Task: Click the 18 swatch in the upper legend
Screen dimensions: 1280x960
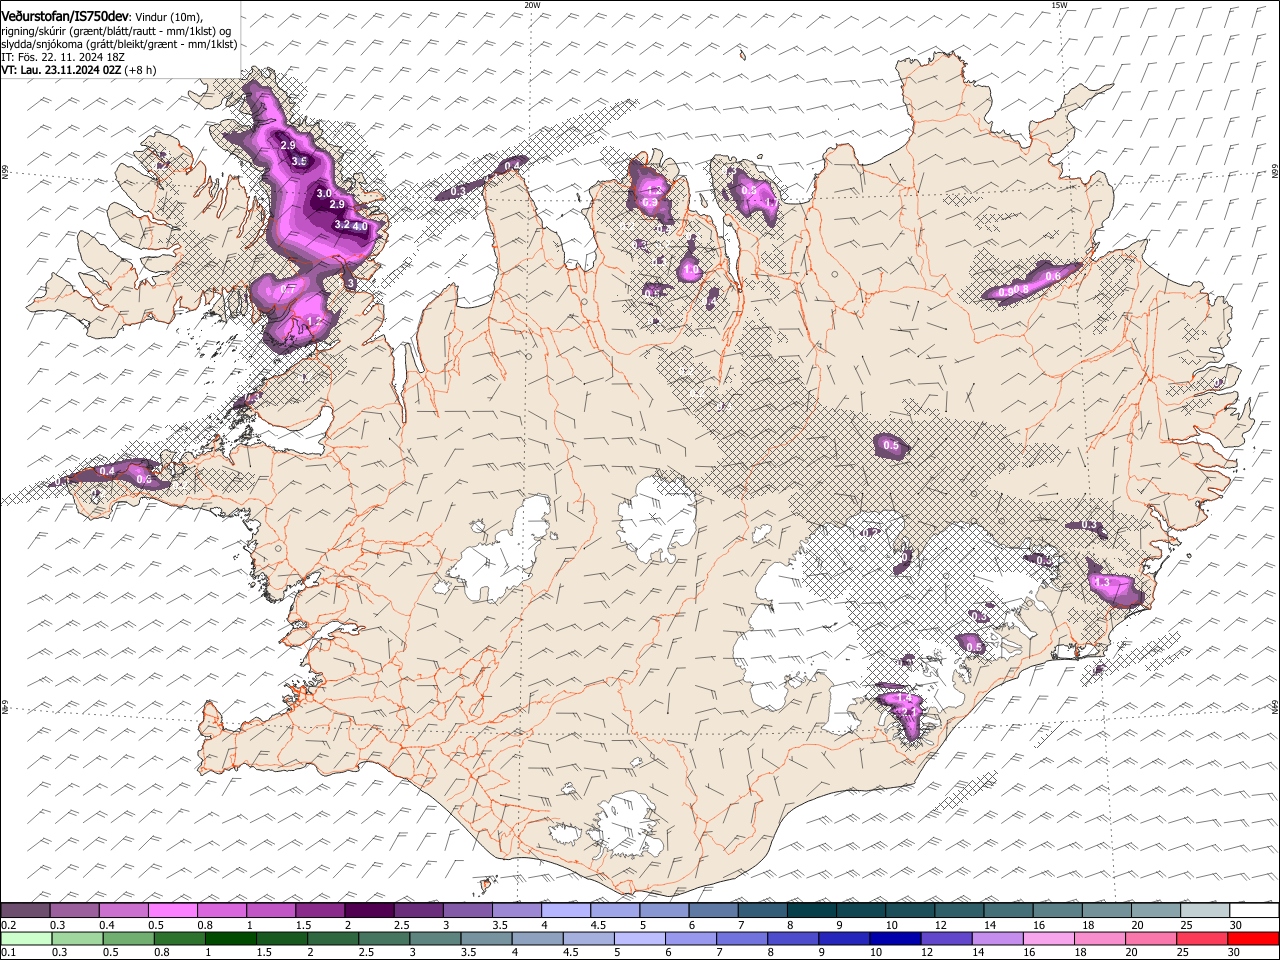Action: [x=1106, y=911]
